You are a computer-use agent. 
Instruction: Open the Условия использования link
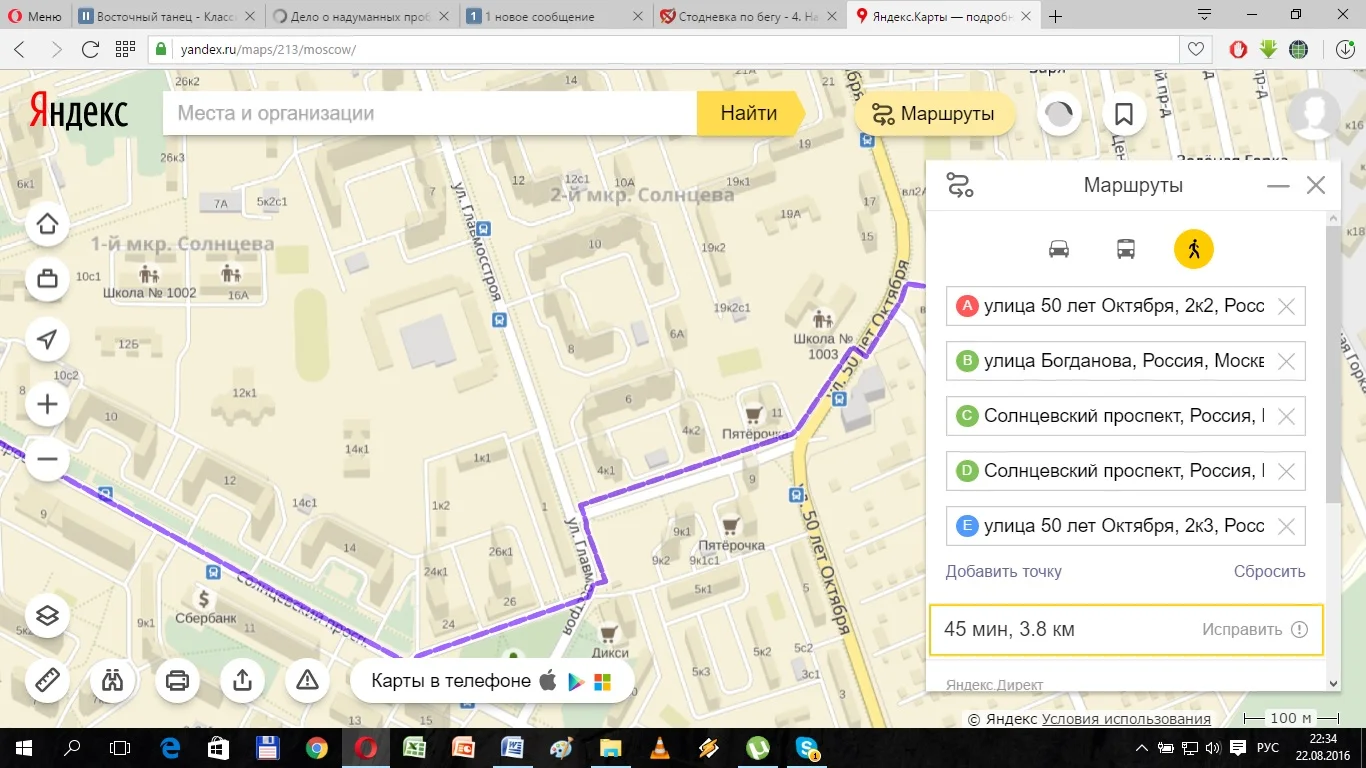1126,719
